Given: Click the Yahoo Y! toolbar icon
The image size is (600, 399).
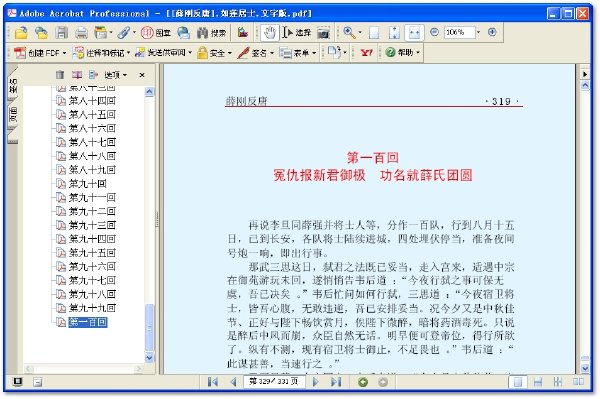Looking at the screenshot, I should (366, 53).
